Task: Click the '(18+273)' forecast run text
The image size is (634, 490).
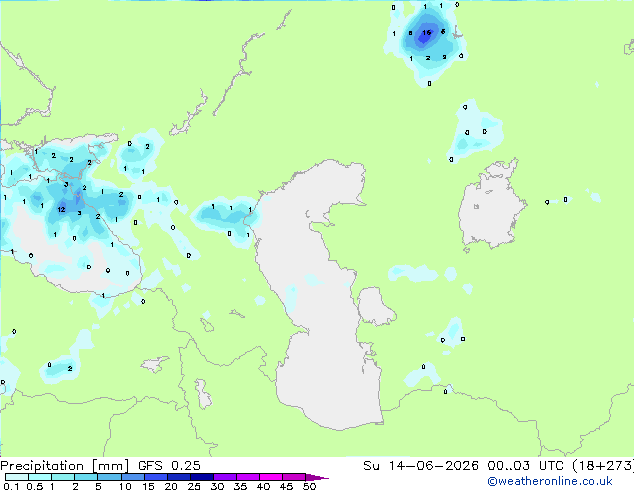Action: click(x=603, y=466)
